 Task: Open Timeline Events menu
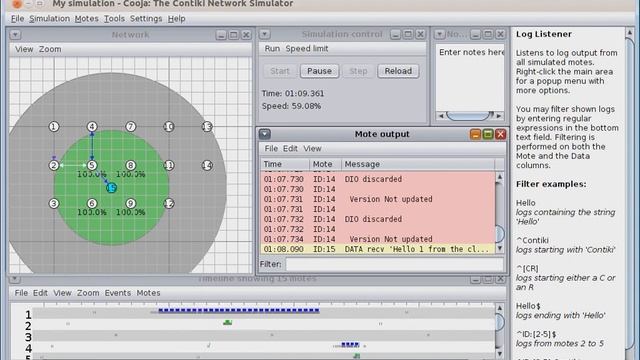(118, 293)
